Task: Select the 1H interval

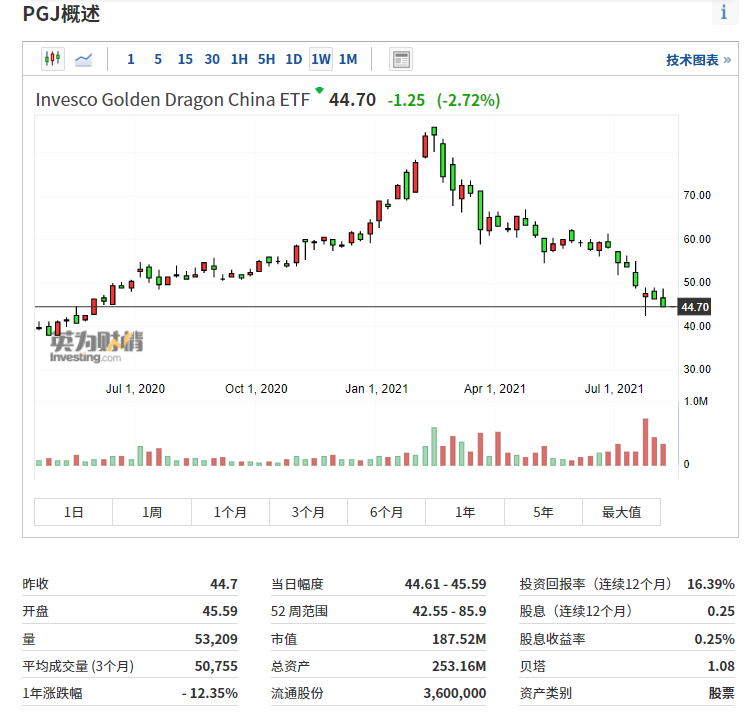Action: pyautogui.click(x=239, y=60)
